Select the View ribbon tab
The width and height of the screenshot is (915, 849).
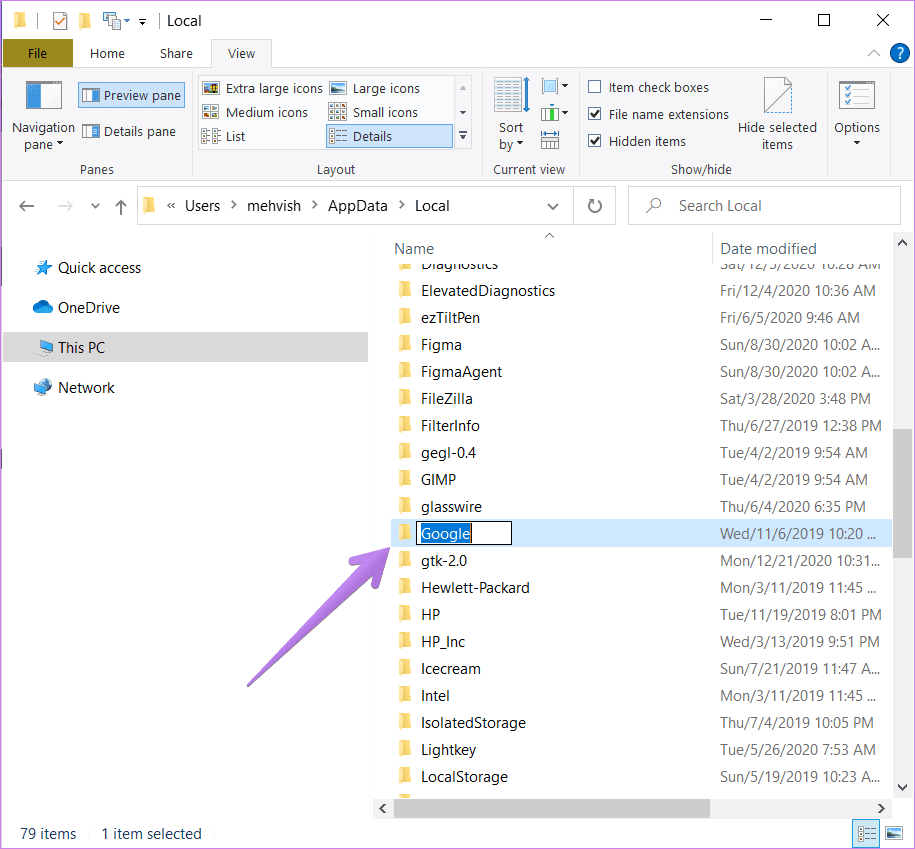click(242, 53)
